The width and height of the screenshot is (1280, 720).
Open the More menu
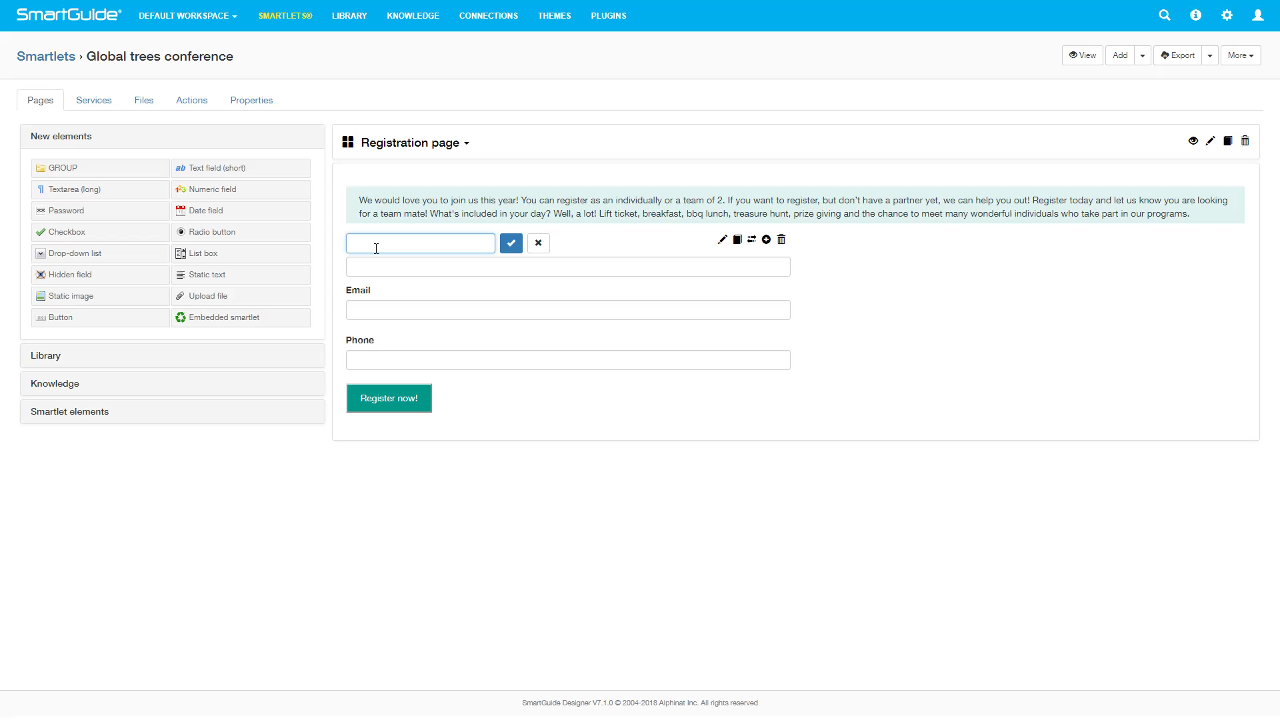[x=1239, y=55]
